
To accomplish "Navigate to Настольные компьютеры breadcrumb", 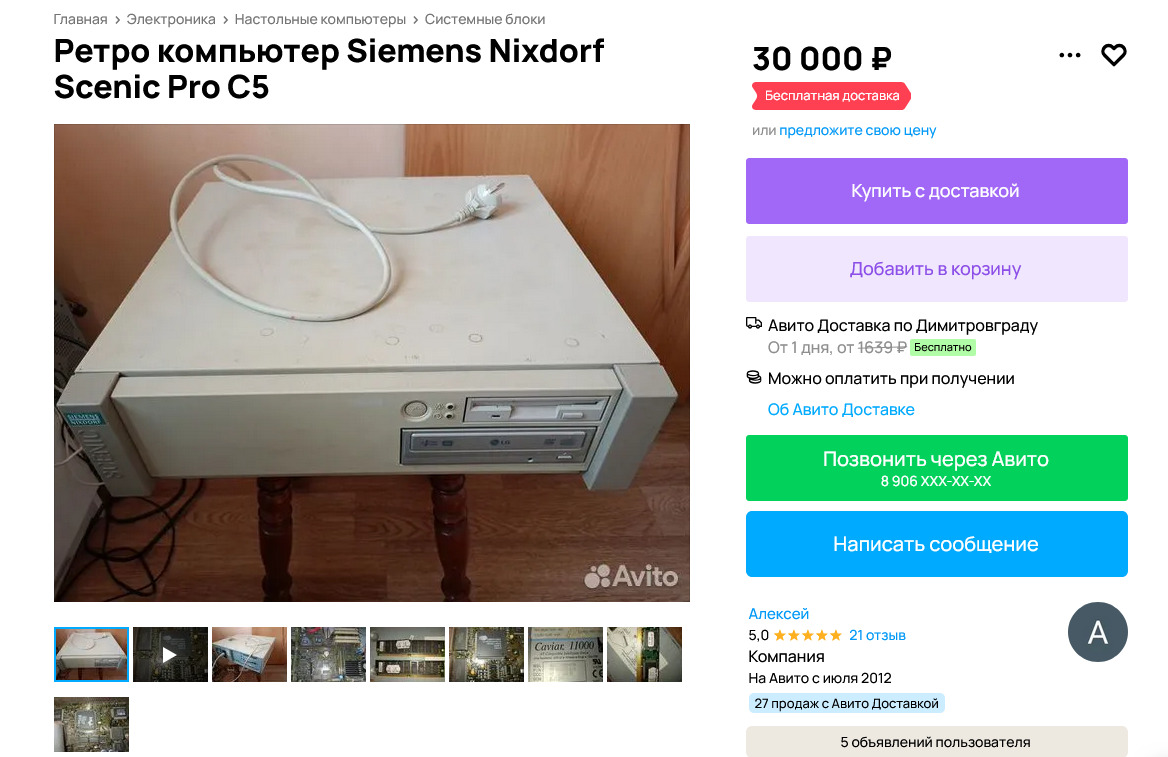I will [320, 19].
